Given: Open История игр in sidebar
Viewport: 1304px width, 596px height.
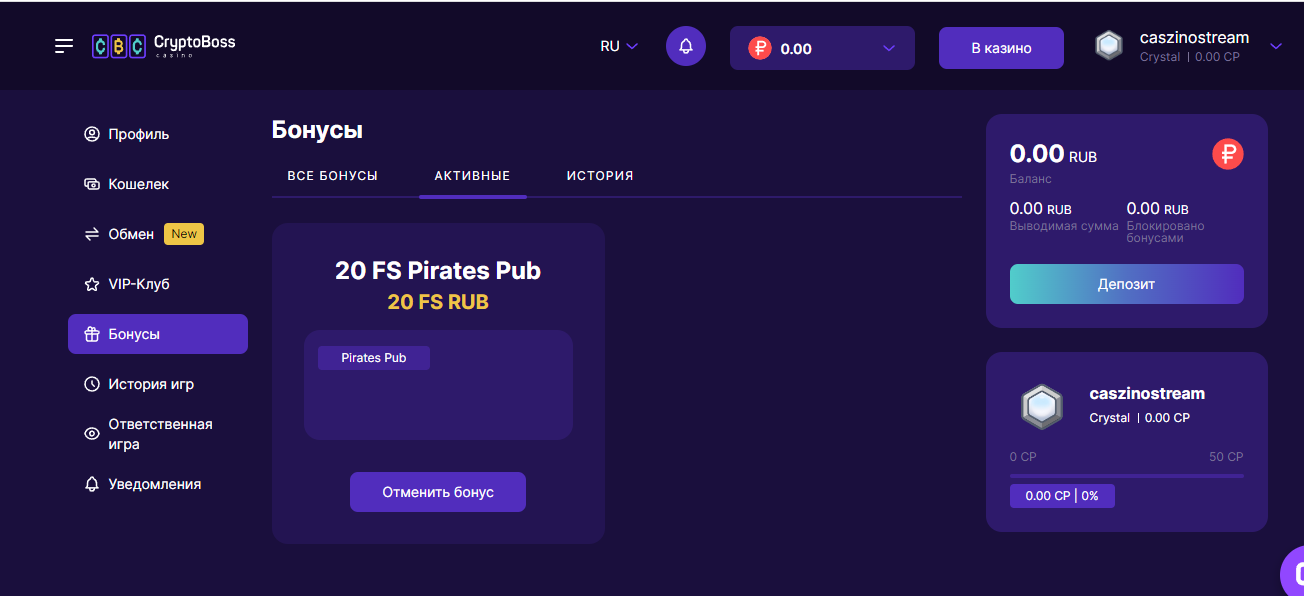Looking at the screenshot, I should (x=150, y=384).
